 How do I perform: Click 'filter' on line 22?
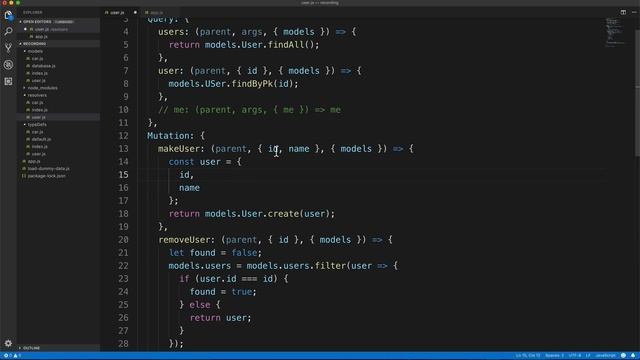pos(330,266)
